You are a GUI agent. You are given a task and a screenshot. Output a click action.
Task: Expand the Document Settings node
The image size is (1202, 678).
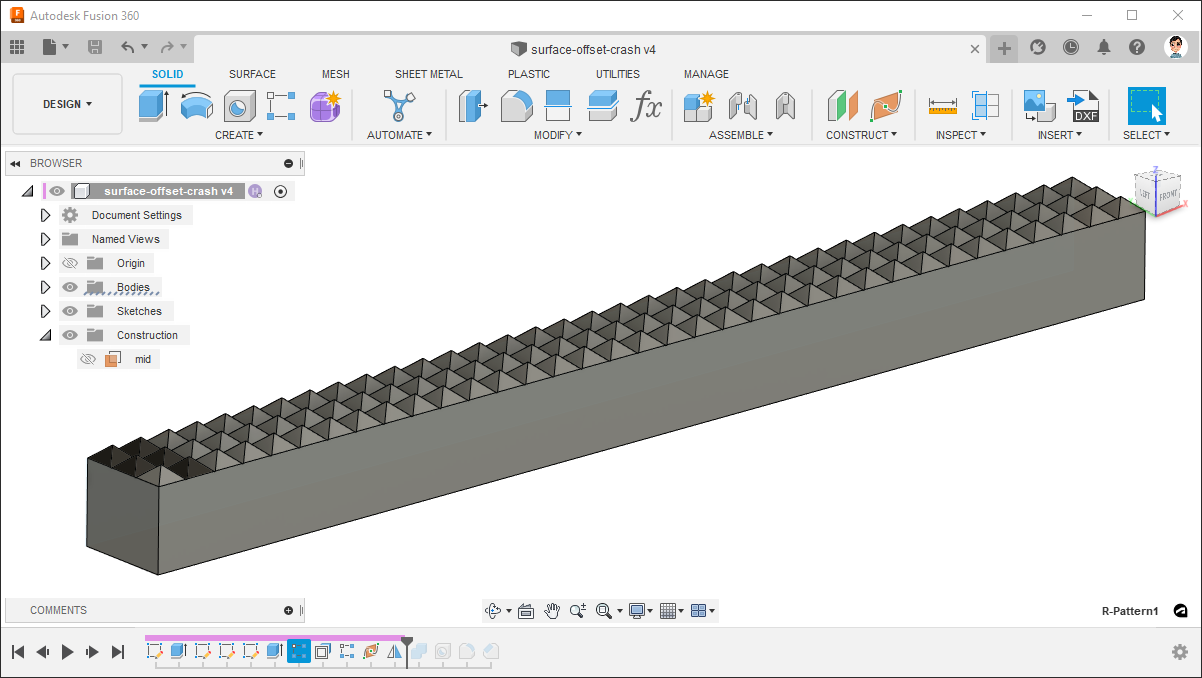[x=45, y=215]
